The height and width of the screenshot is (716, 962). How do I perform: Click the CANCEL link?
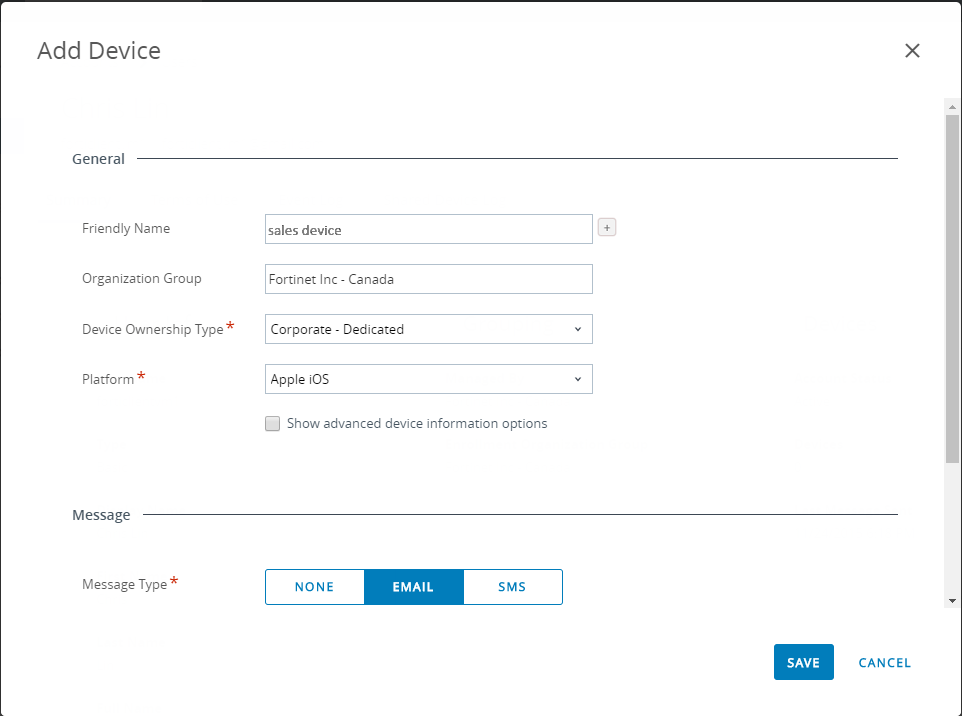[884, 663]
